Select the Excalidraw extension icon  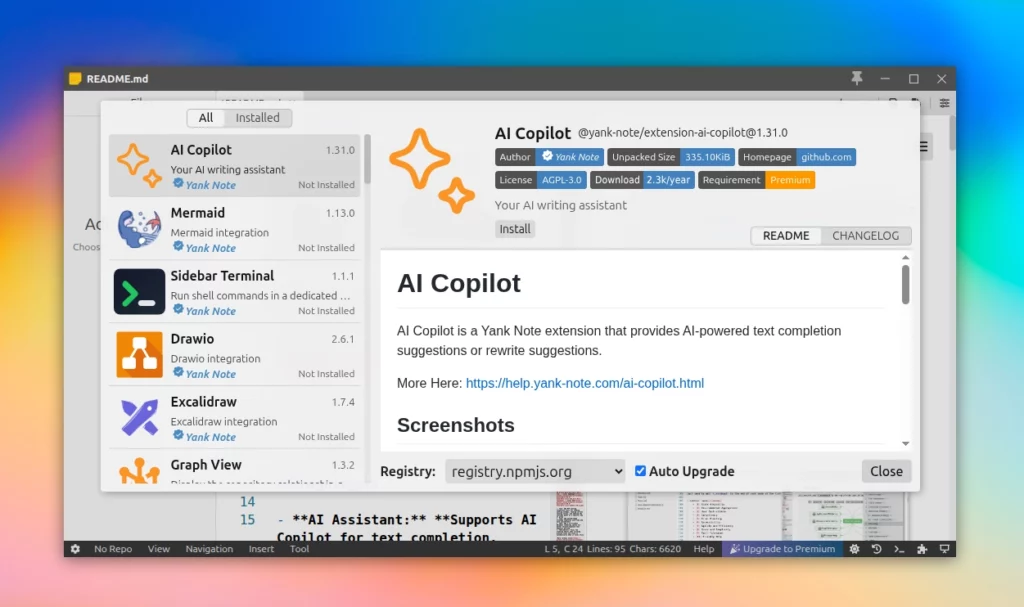tap(139, 417)
